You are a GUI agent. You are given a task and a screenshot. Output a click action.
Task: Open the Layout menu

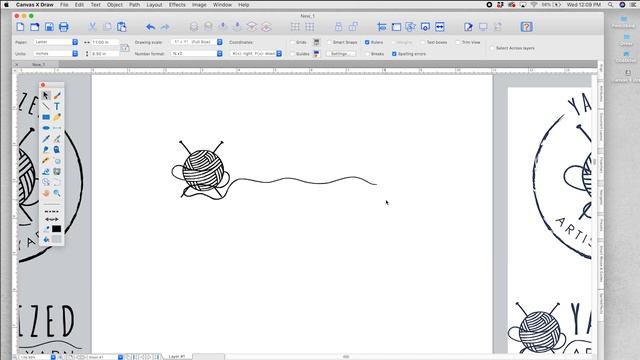point(154,5)
